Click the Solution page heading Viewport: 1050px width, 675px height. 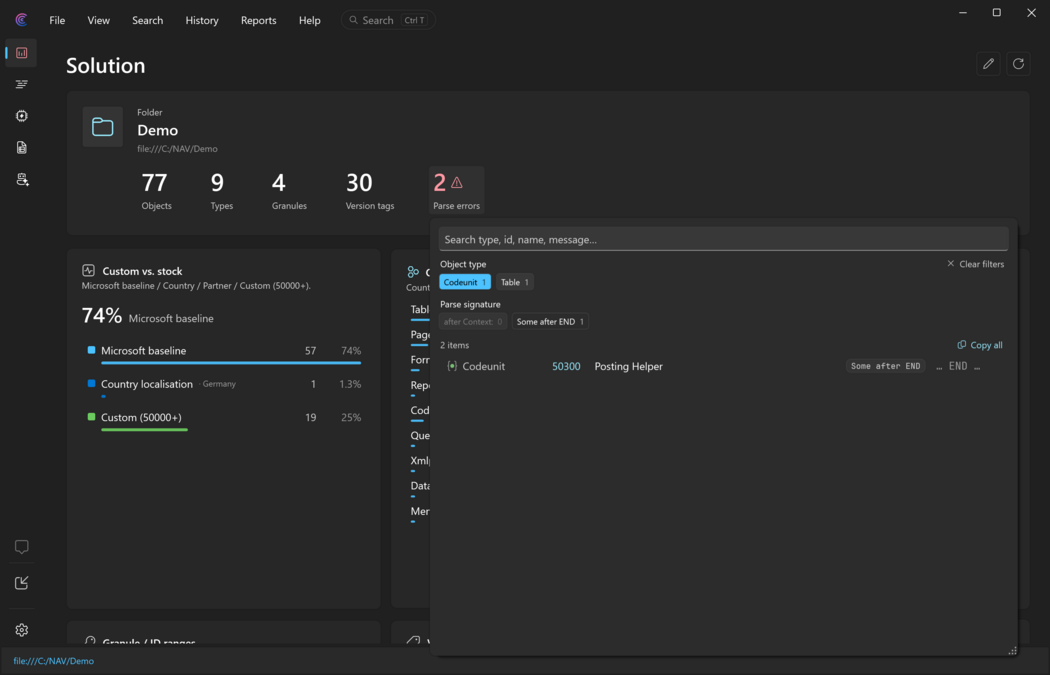[x=106, y=66]
